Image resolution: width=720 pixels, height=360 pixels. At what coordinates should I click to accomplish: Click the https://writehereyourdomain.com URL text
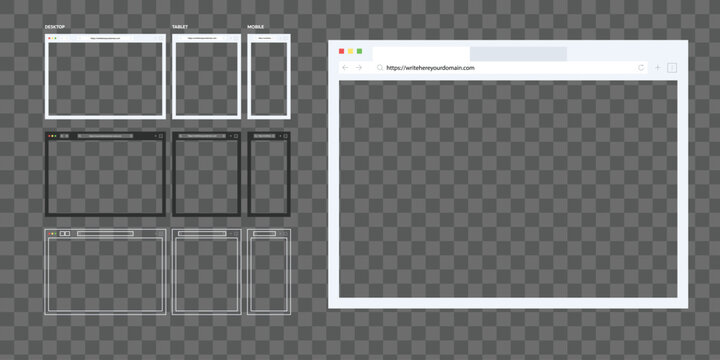pyautogui.click(x=430, y=68)
